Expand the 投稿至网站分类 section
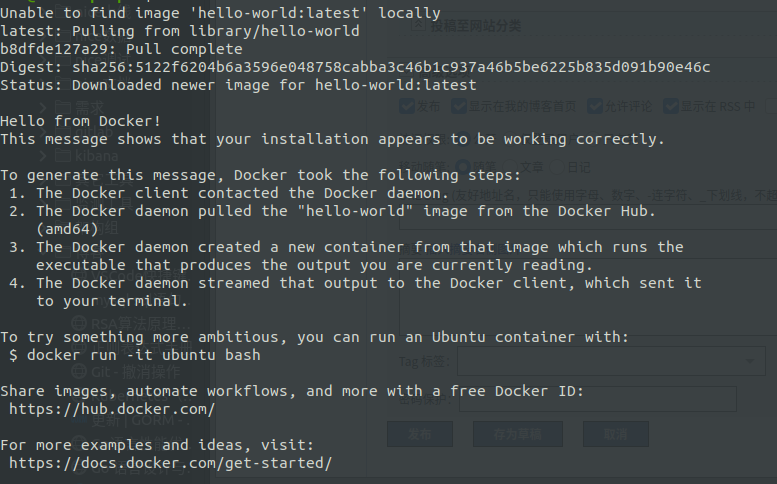 tap(420, 27)
